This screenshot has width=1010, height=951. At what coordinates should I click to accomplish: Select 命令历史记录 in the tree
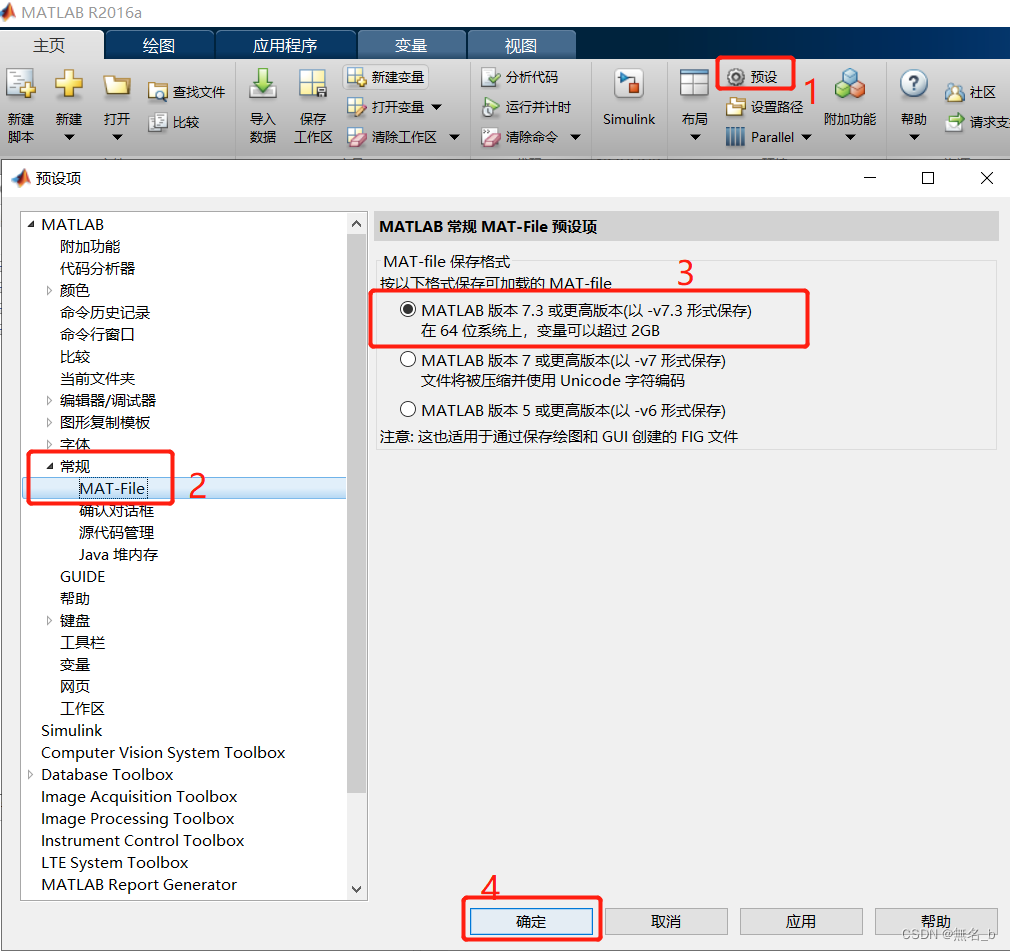[105, 312]
